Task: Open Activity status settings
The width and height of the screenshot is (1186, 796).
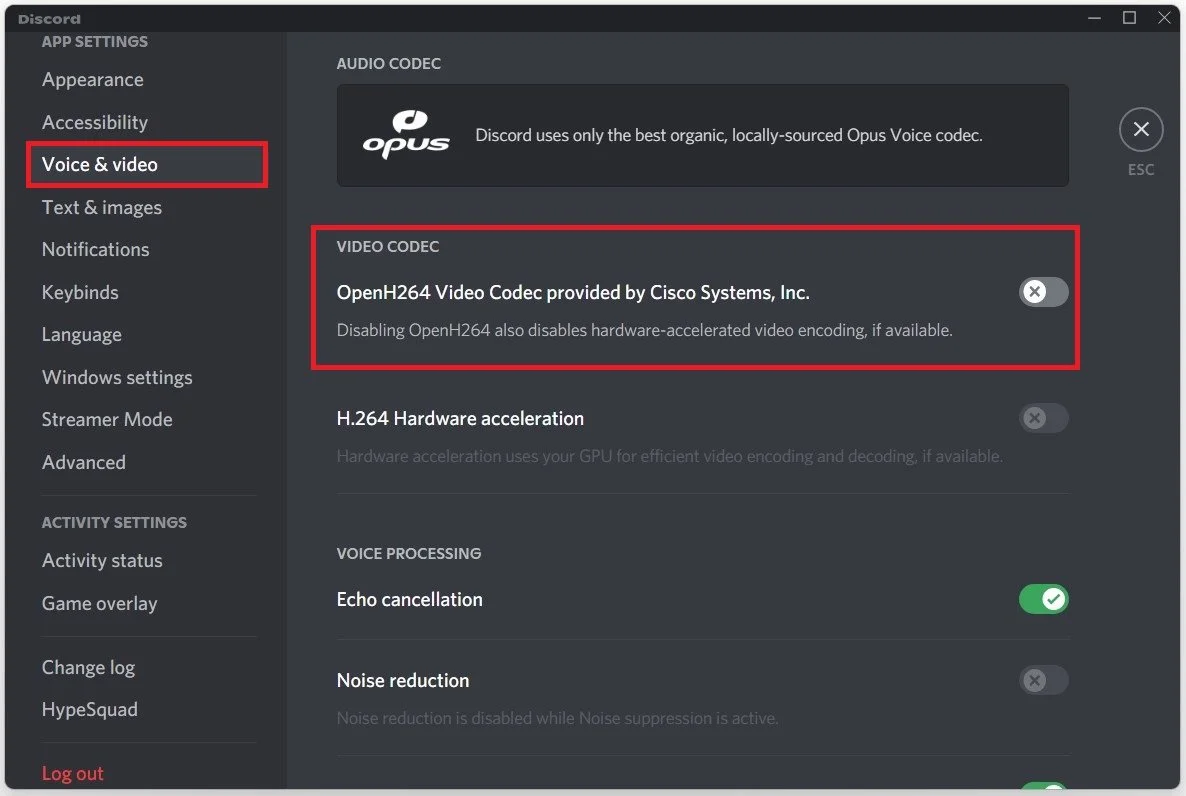Action: click(102, 561)
